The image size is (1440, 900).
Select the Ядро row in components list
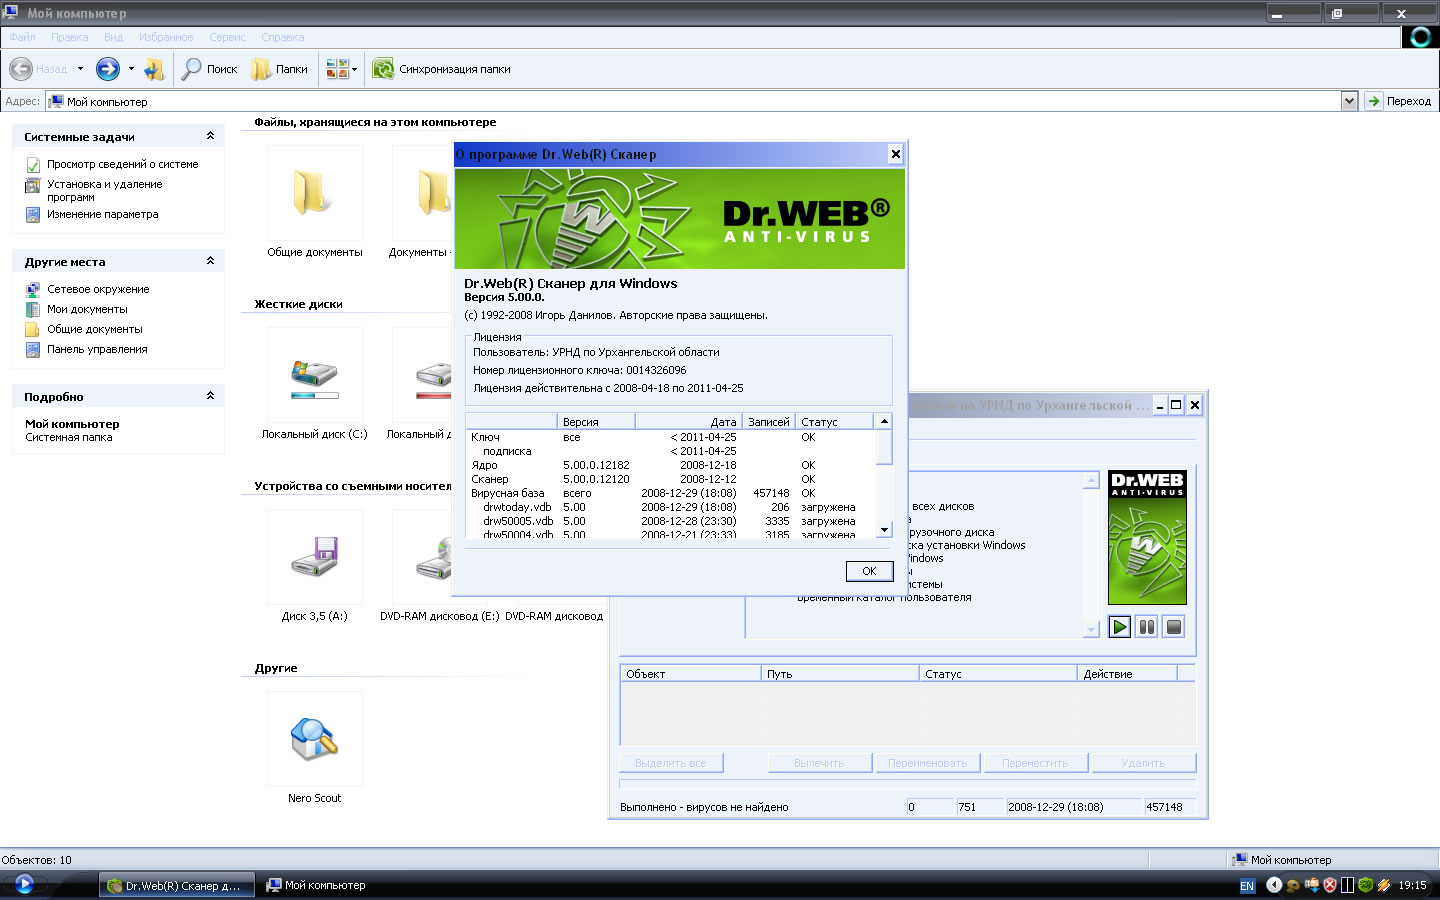(x=670, y=465)
